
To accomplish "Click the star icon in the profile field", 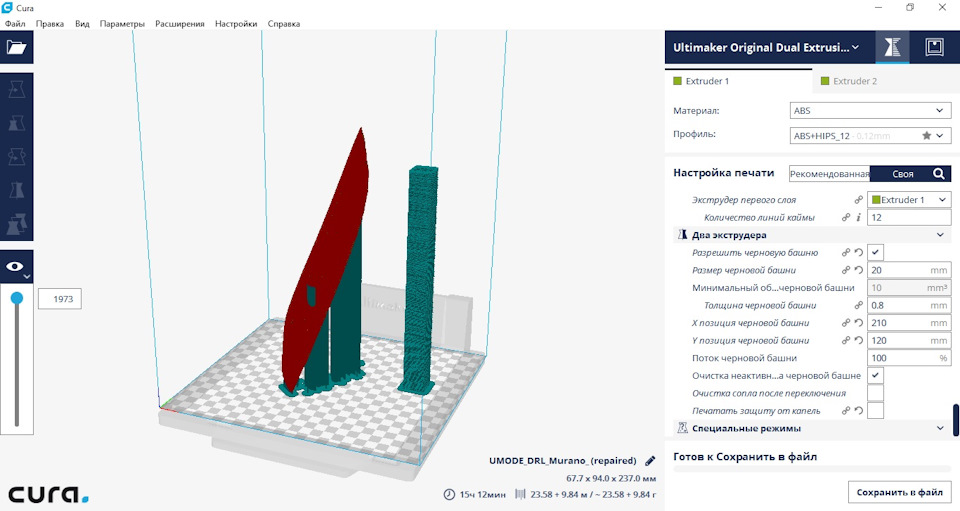I will [926, 136].
